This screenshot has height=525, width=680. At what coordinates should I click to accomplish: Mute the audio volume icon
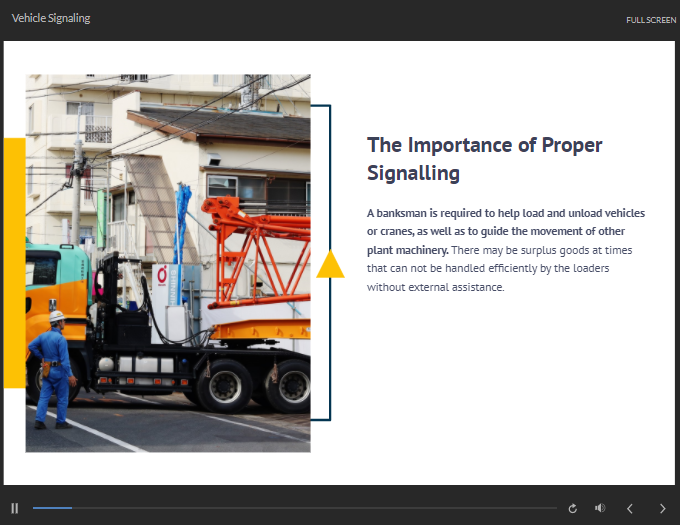point(600,508)
